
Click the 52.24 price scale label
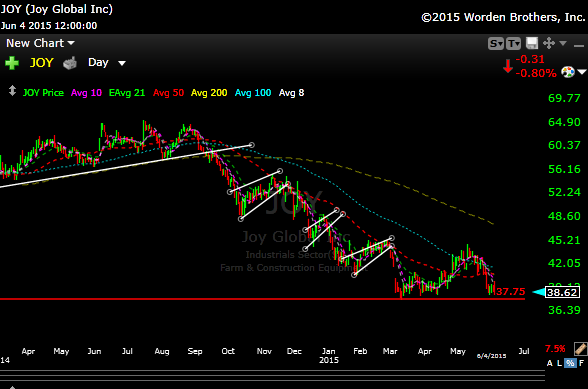tap(564, 192)
